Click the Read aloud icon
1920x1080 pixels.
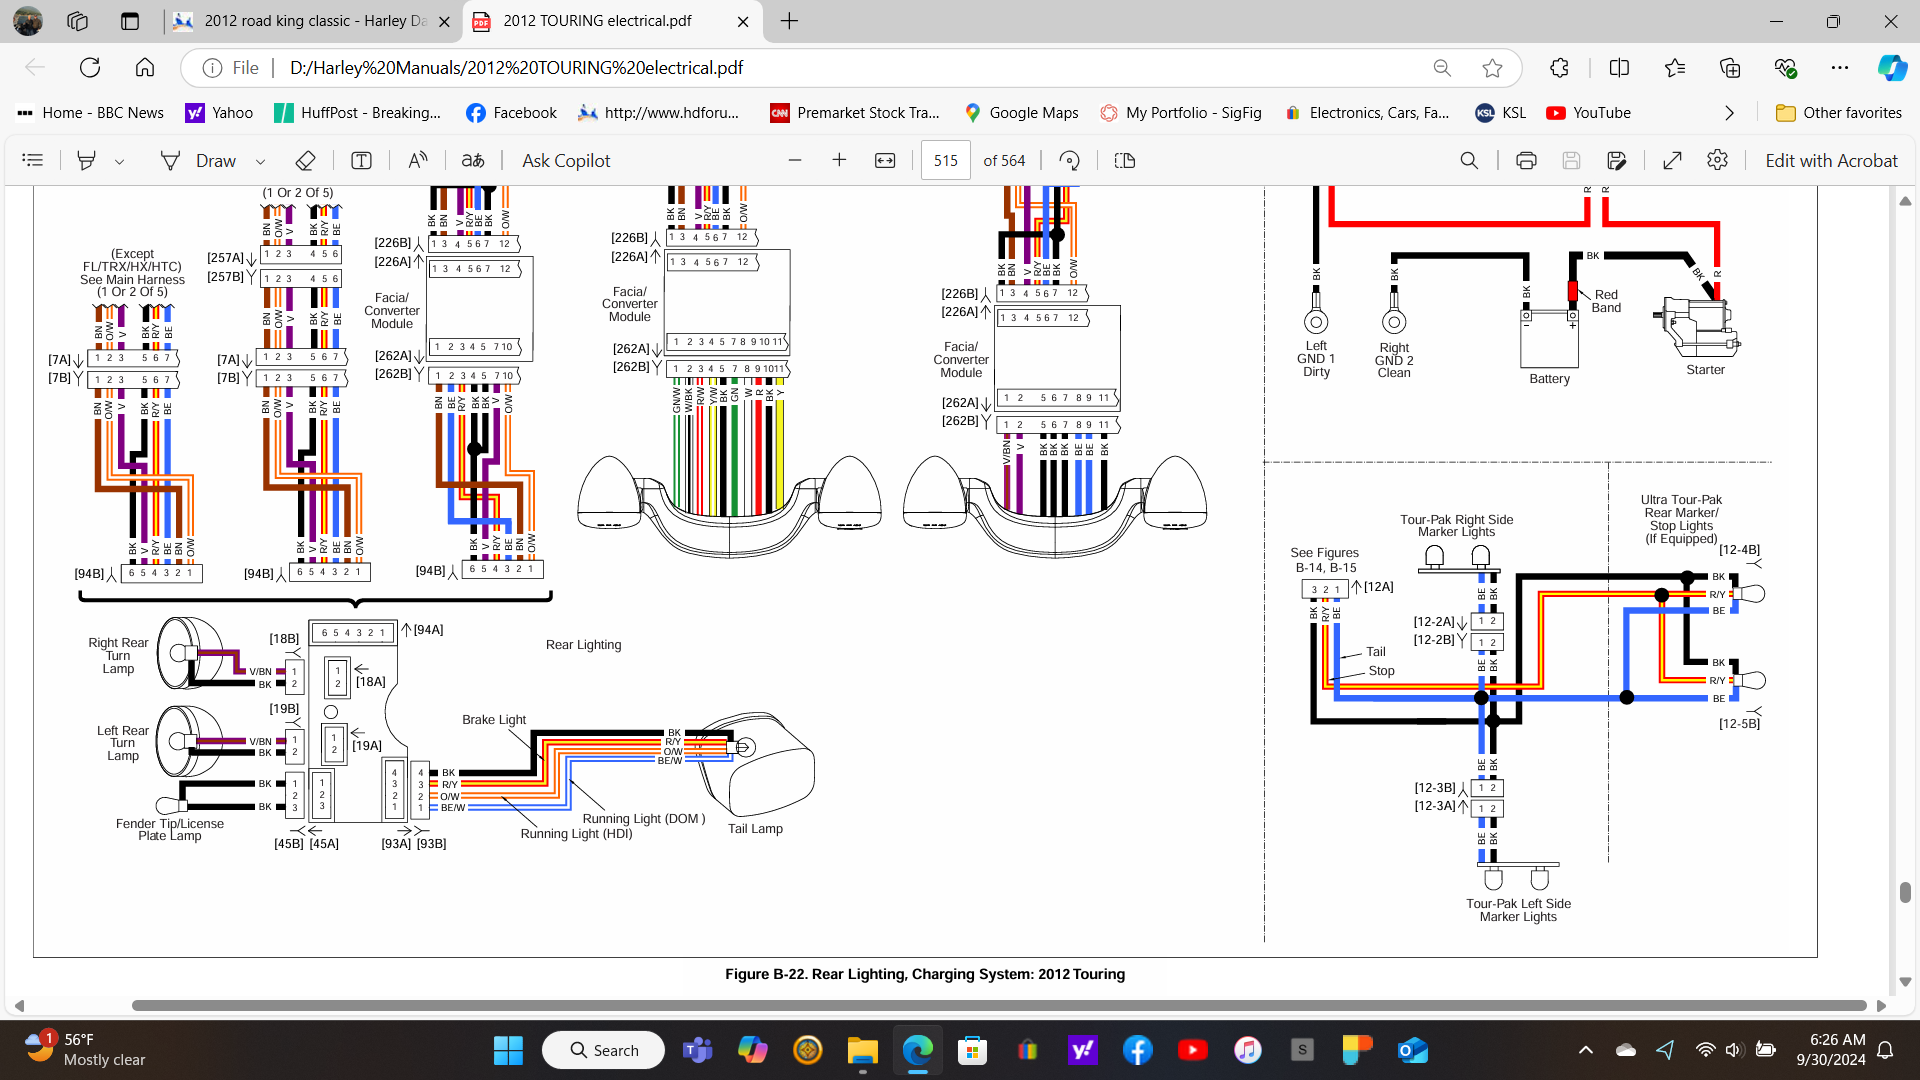click(x=418, y=161)
